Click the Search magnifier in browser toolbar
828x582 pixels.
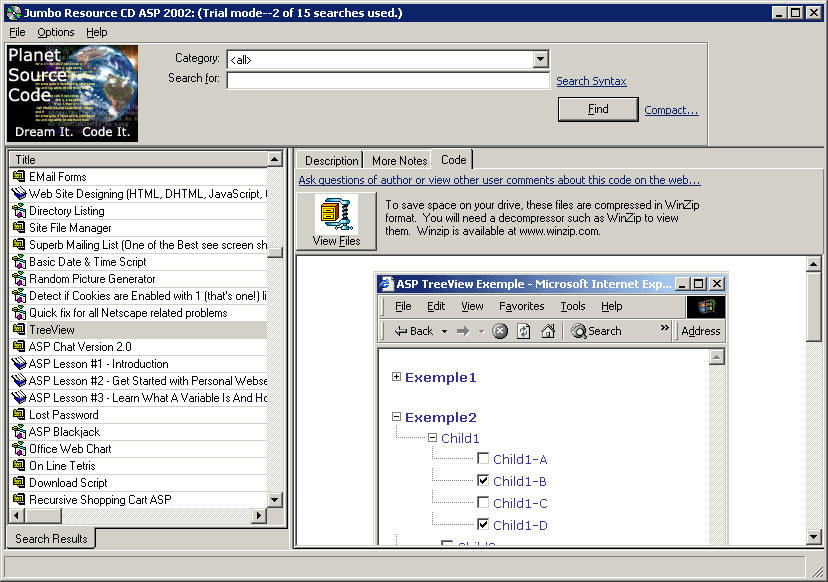[579, 331]
